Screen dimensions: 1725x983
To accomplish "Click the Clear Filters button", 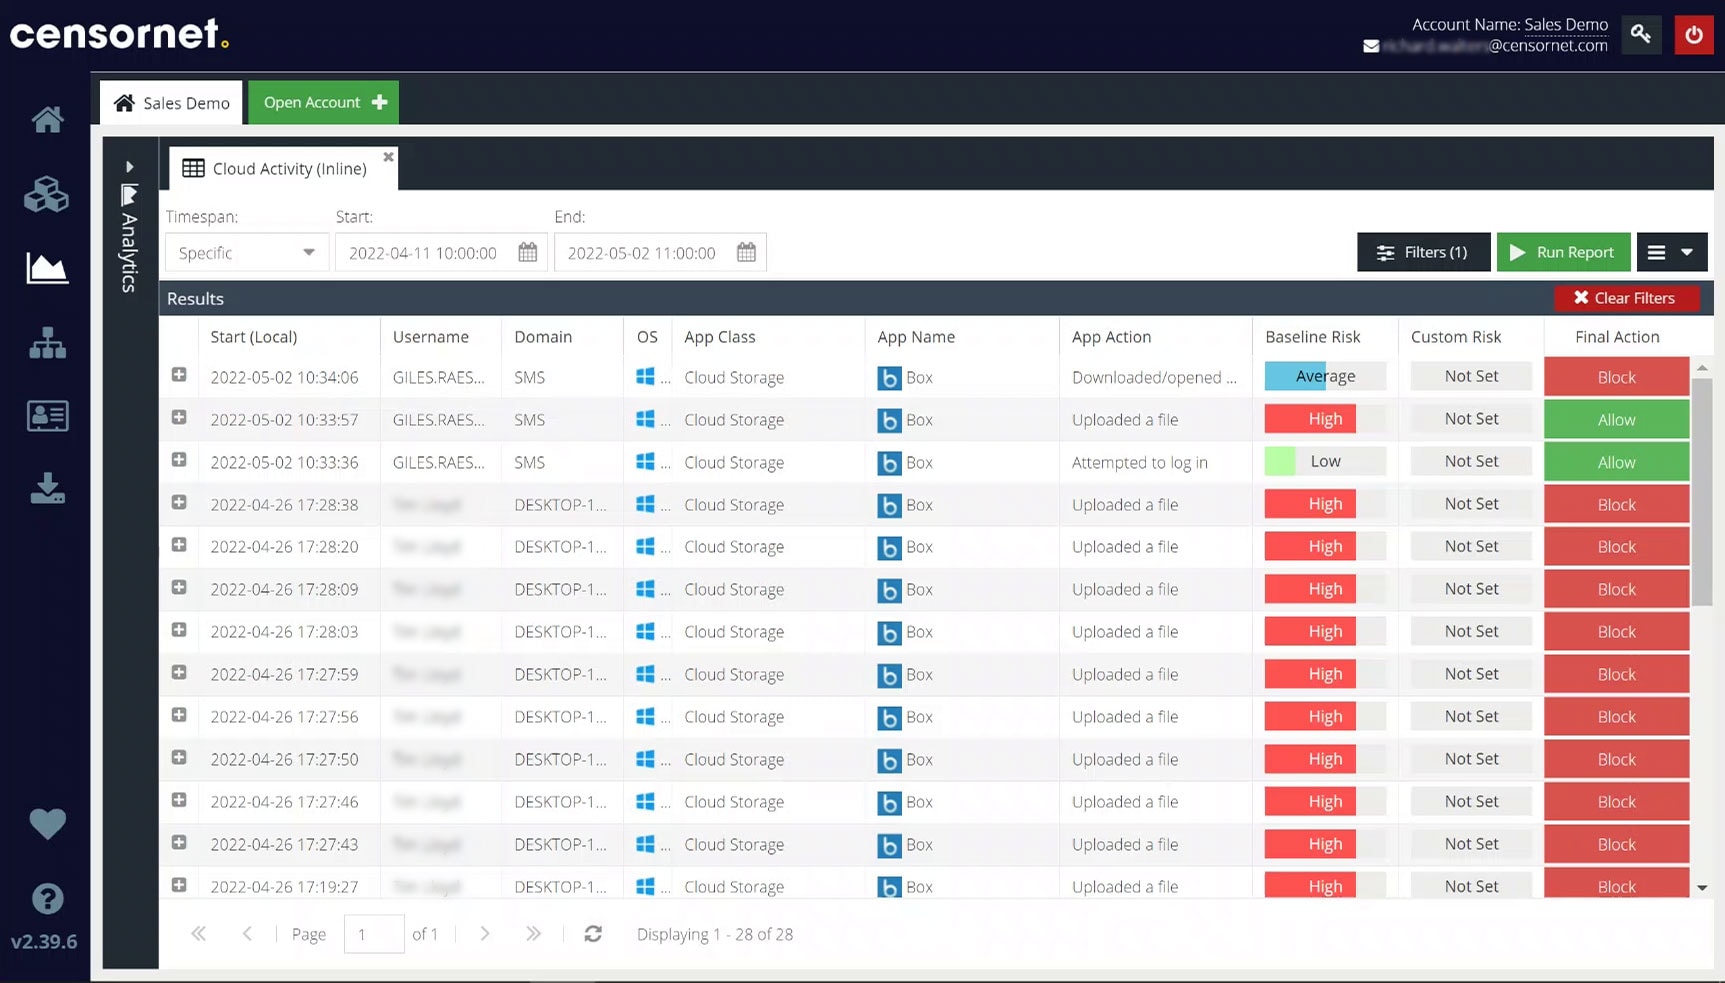I will click(1624, 298).
